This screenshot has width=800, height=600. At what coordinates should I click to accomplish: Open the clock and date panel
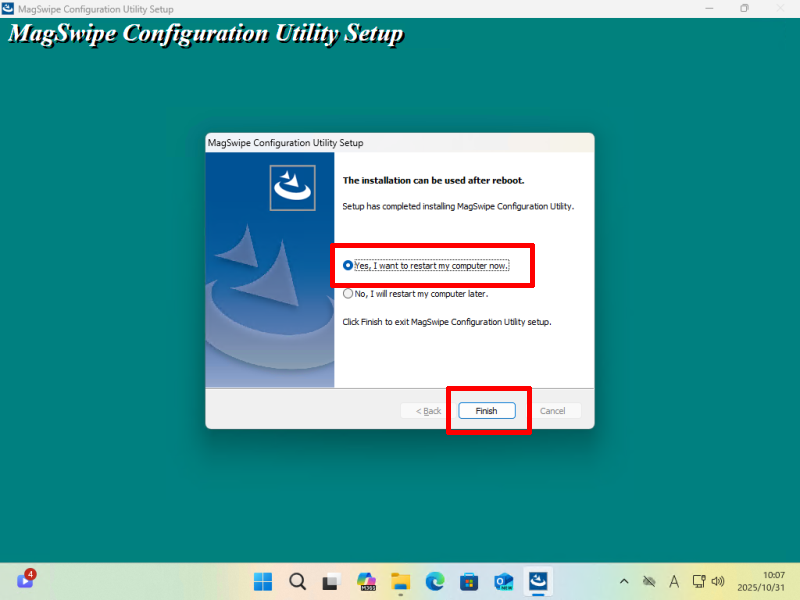pyautogui.click(x=760, y=581)
